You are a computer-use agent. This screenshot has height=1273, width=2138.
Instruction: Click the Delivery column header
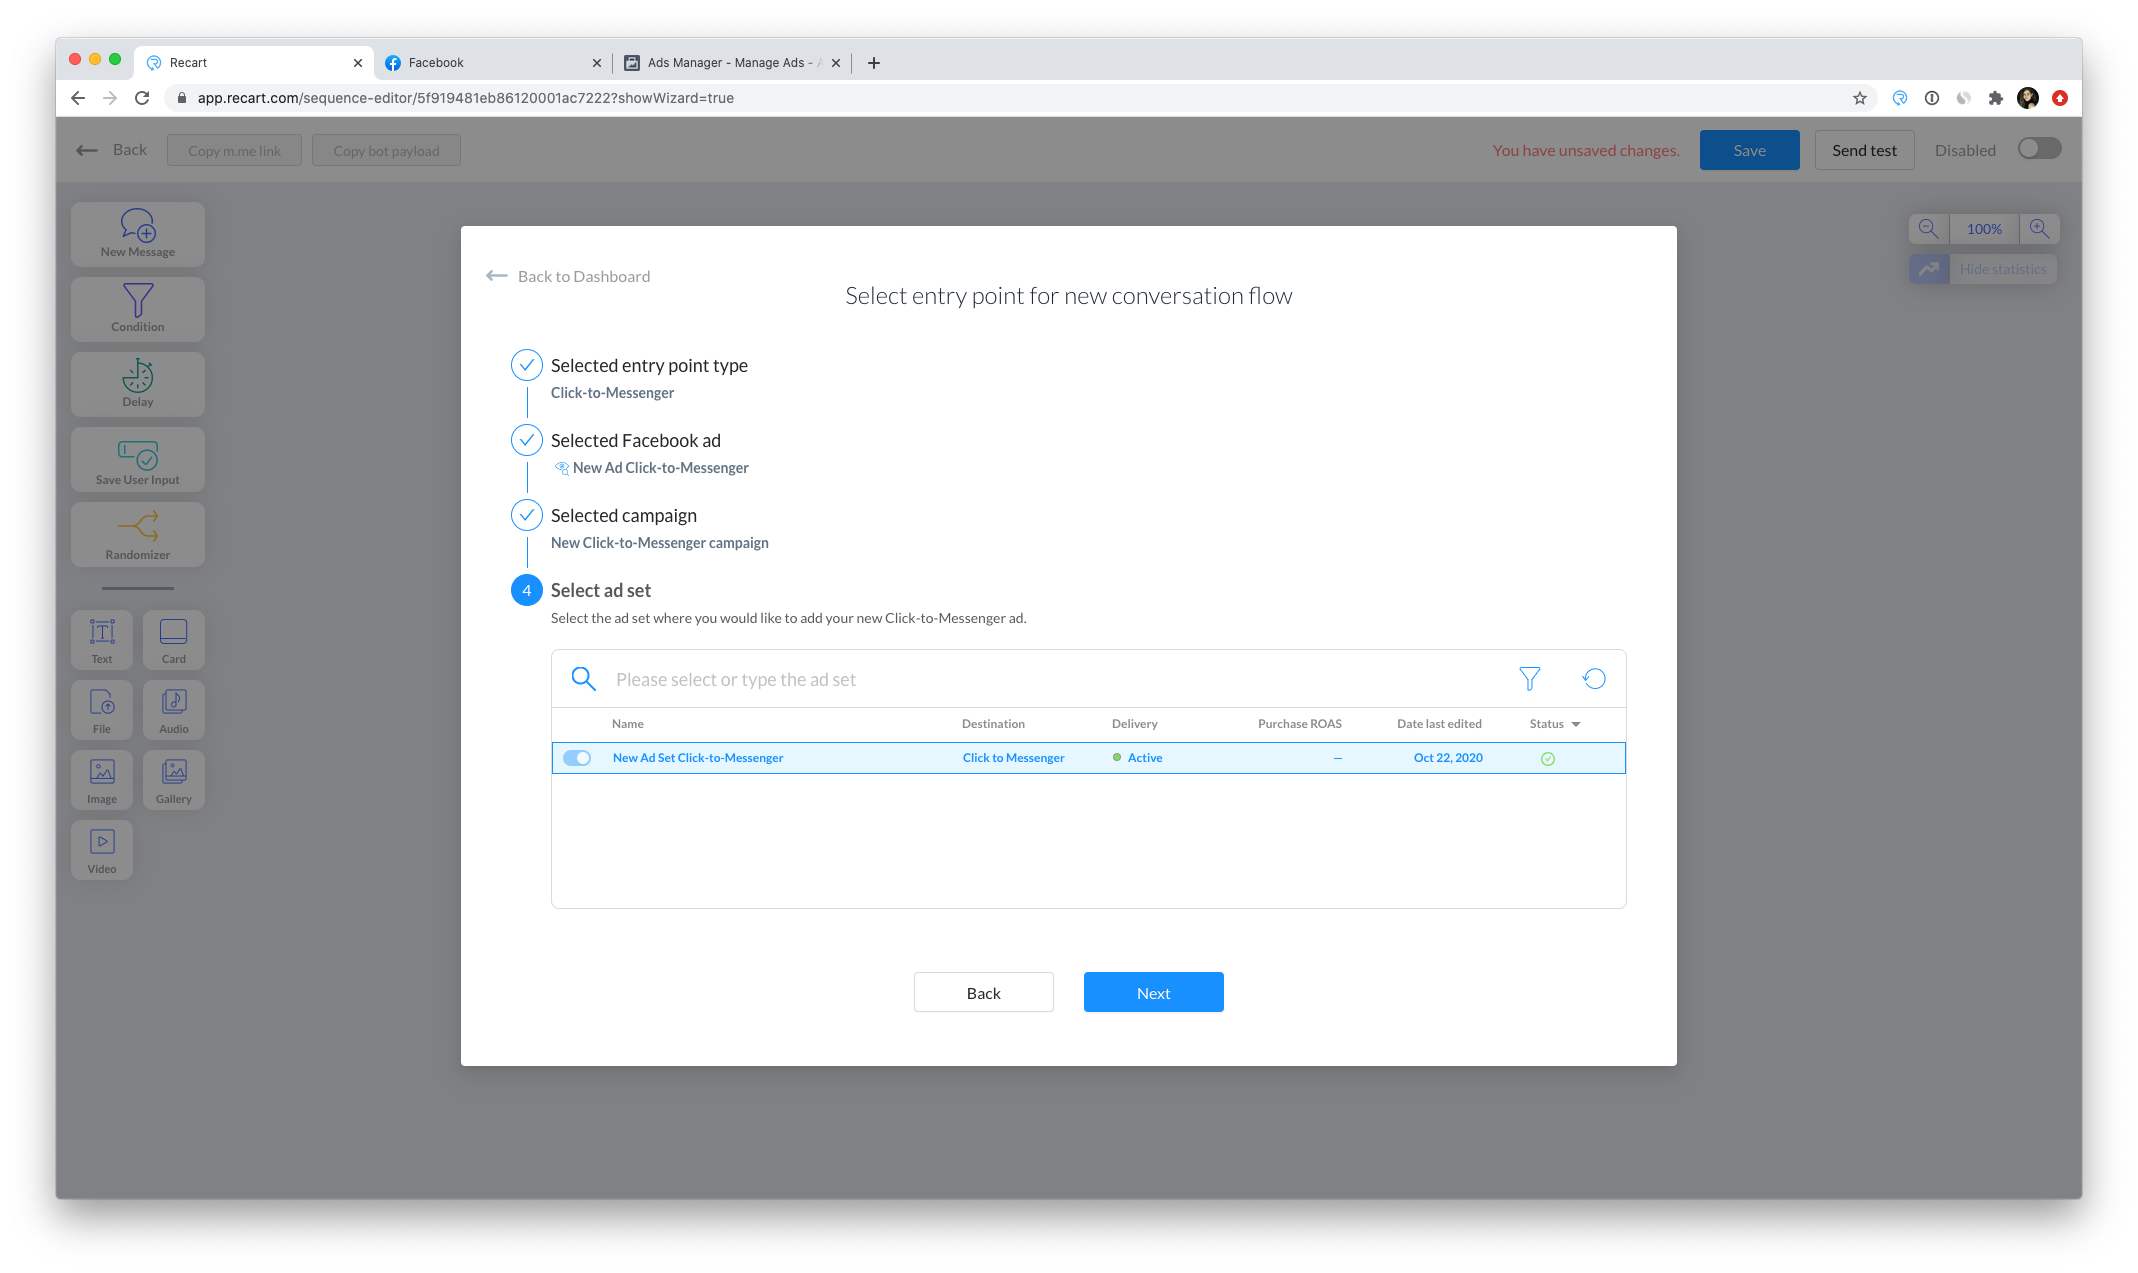1135,724
